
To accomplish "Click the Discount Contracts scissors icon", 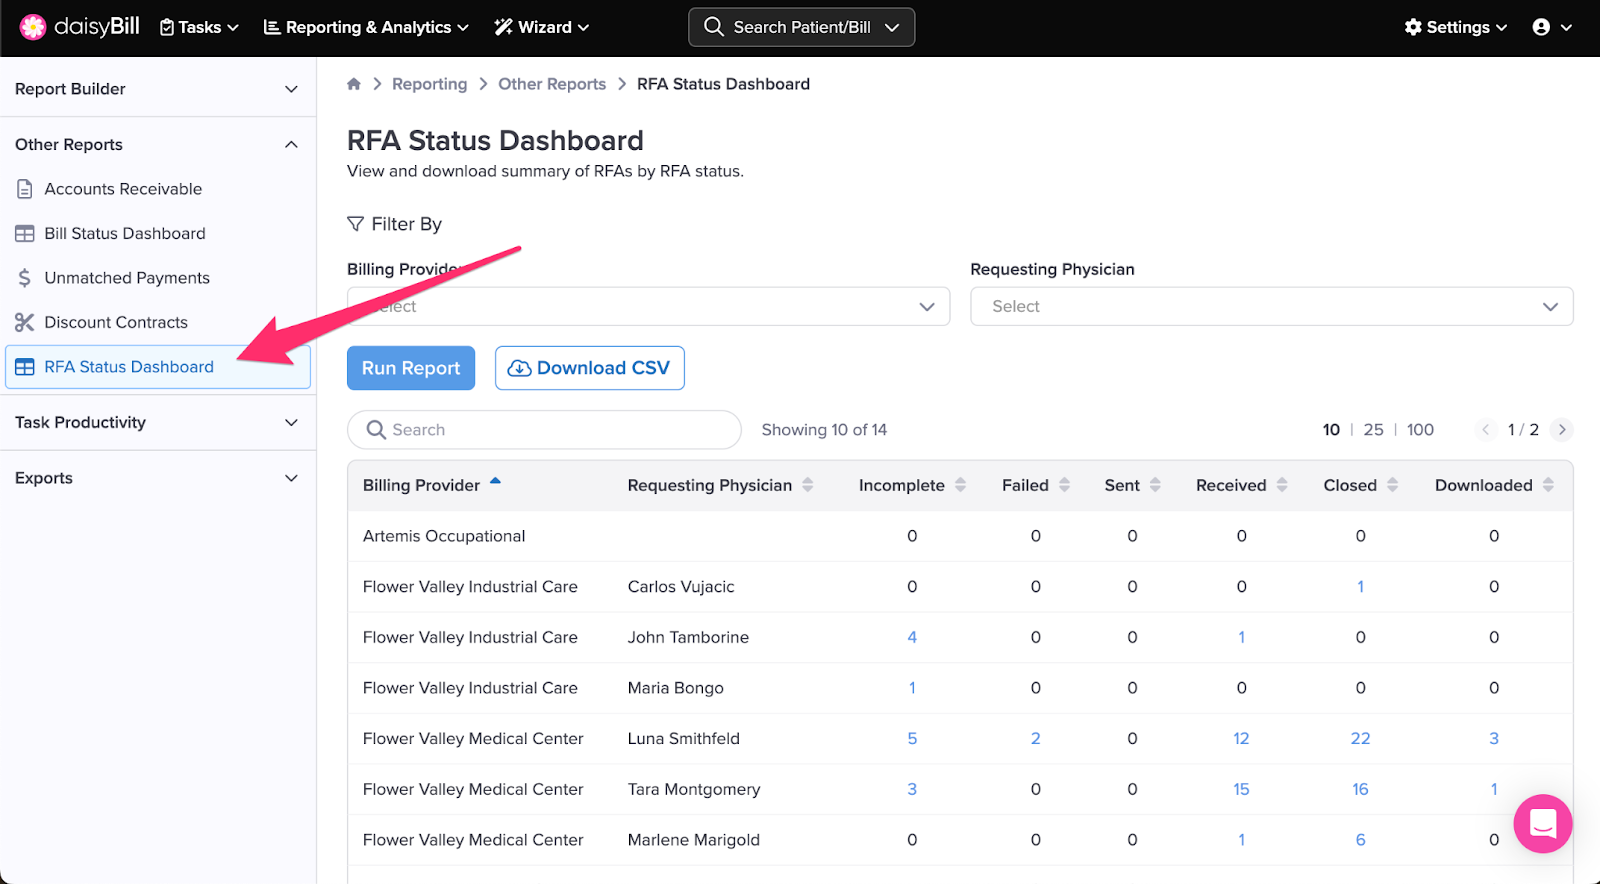I will click(x=25, y=322).
